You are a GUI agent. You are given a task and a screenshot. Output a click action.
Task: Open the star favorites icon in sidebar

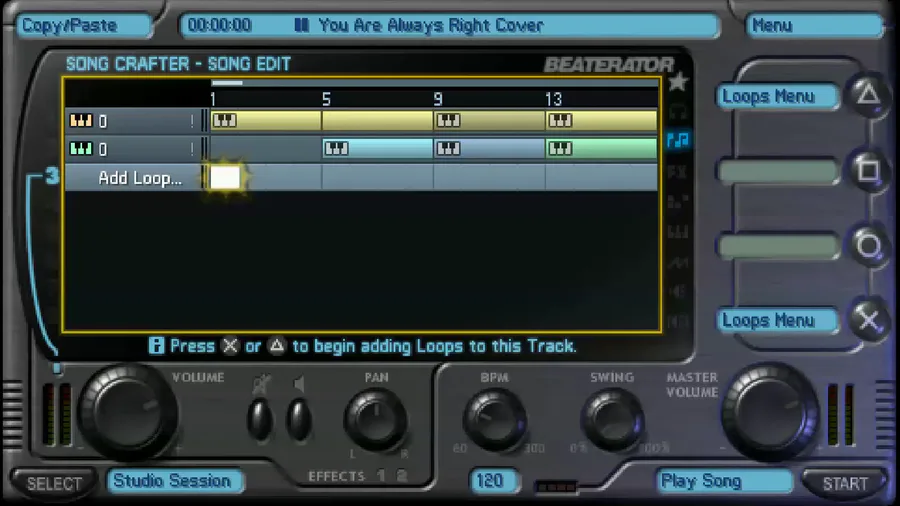pos(678,82)
